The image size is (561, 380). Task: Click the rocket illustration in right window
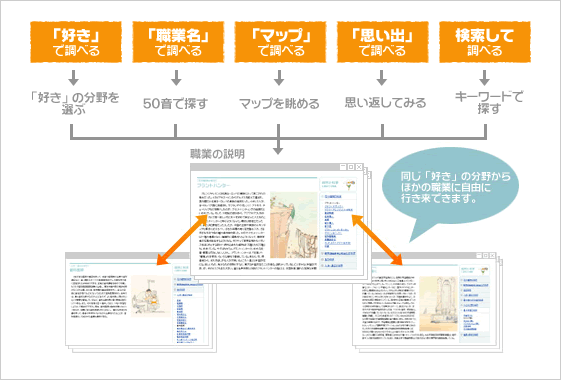(x=438, y=304)
